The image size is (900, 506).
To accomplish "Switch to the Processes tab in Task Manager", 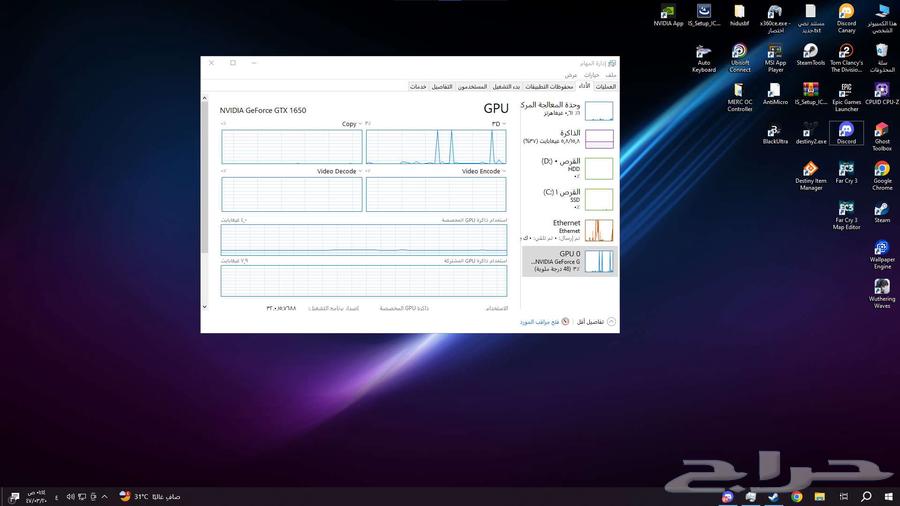I will [x=605, y=87].
